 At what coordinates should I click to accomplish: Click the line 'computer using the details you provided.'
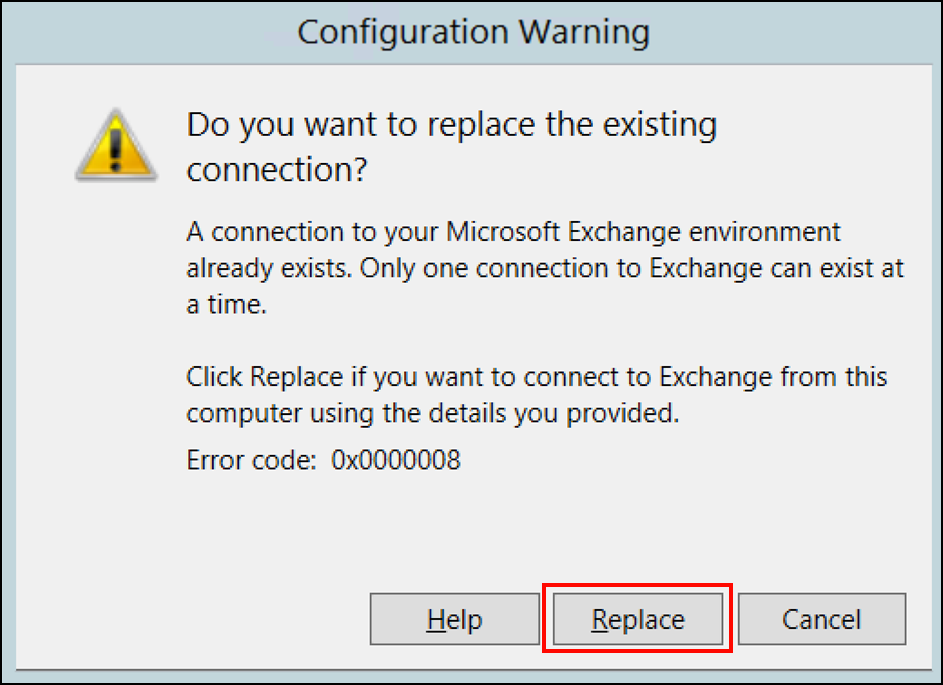pyautogui.click(x=432, y=413)
